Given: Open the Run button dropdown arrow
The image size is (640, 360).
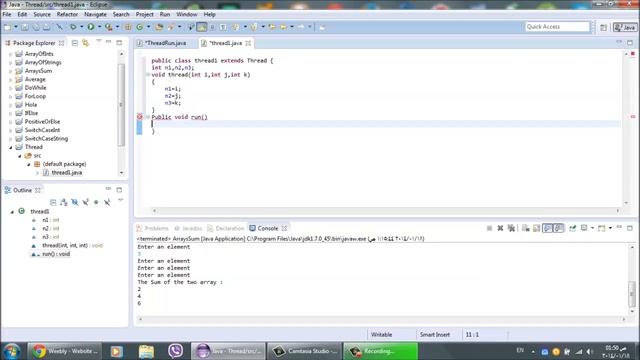Looking at the screenshot, I should coord(99,27).
